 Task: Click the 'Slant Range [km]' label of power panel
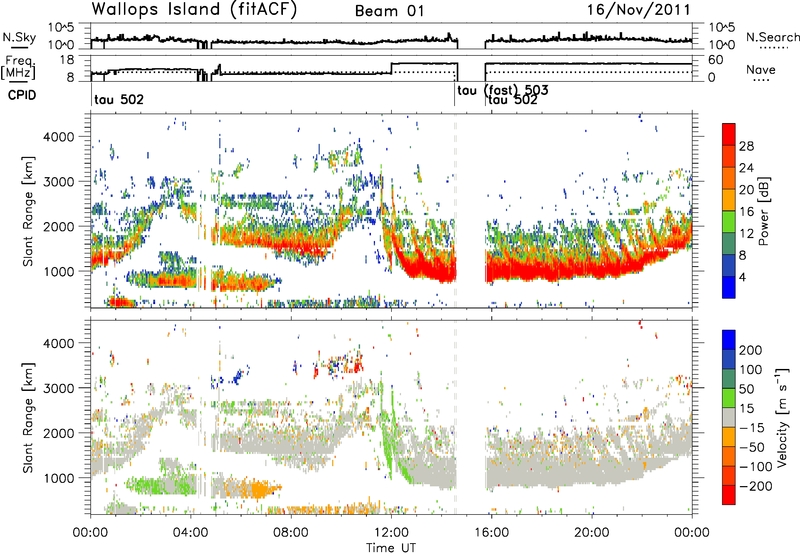28,211
